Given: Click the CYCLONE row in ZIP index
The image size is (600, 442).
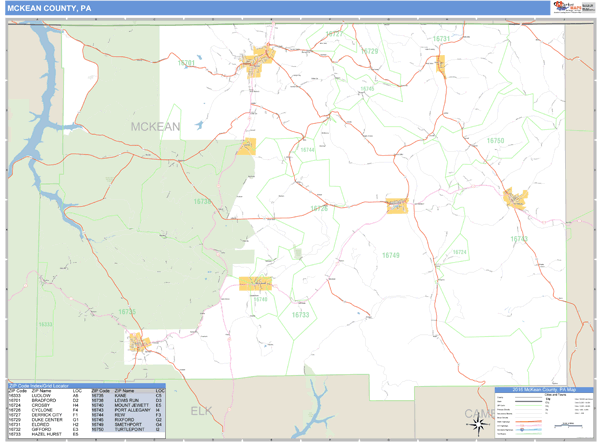Looking at the screenshot, I should coord(43,410).
